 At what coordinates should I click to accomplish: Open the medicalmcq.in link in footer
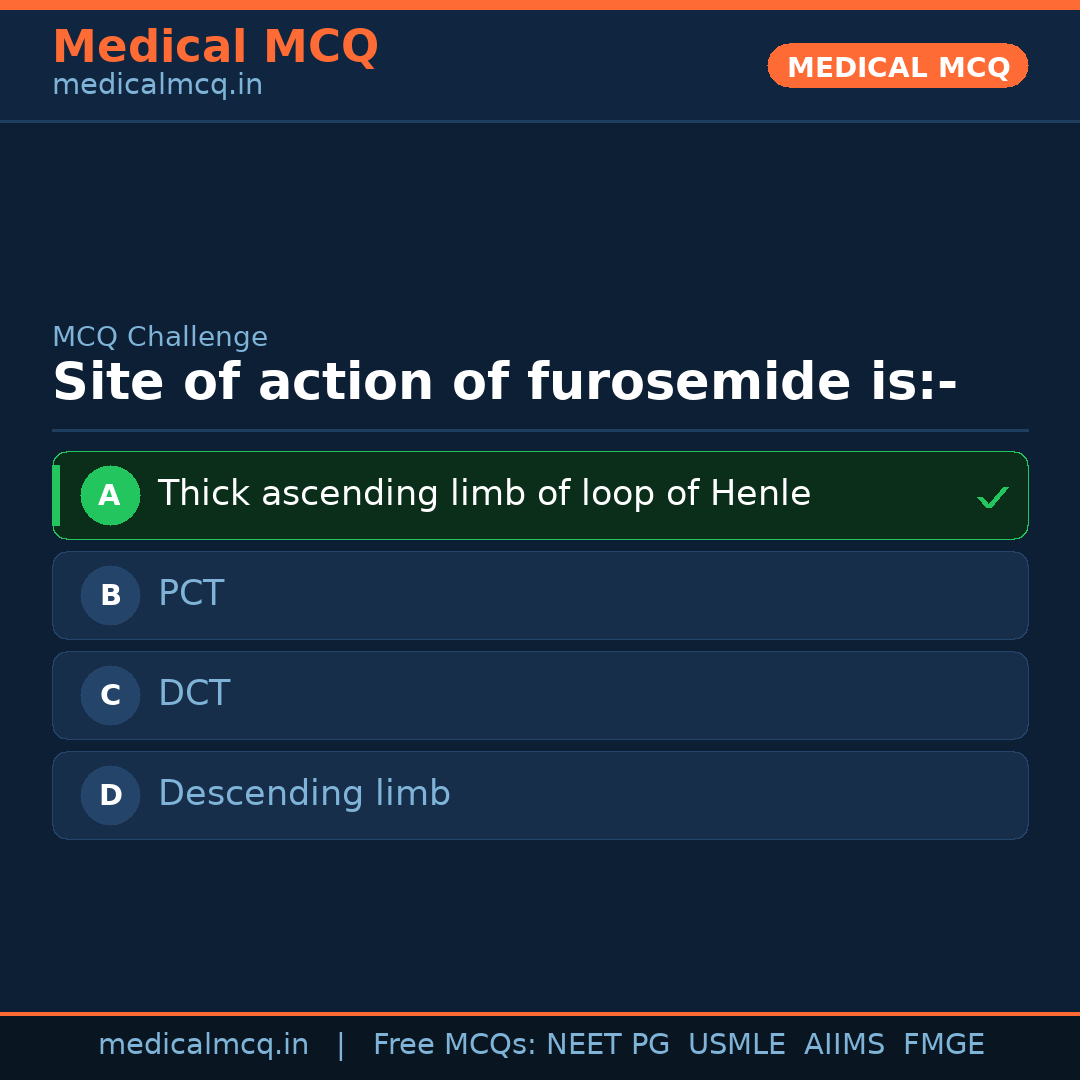coord(203,1045)
